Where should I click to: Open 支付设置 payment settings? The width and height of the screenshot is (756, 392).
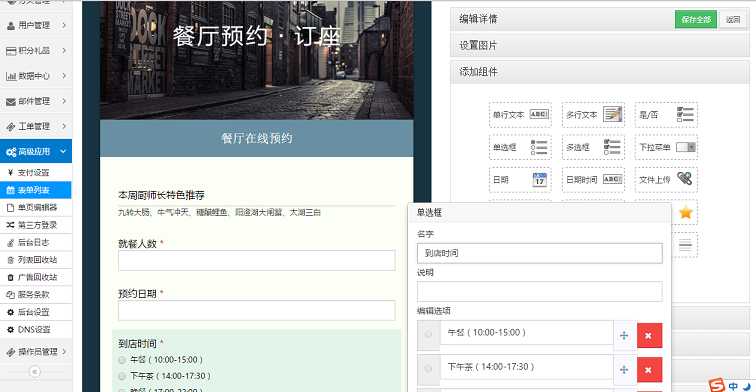pyautogui.click(x=36, y=173)
